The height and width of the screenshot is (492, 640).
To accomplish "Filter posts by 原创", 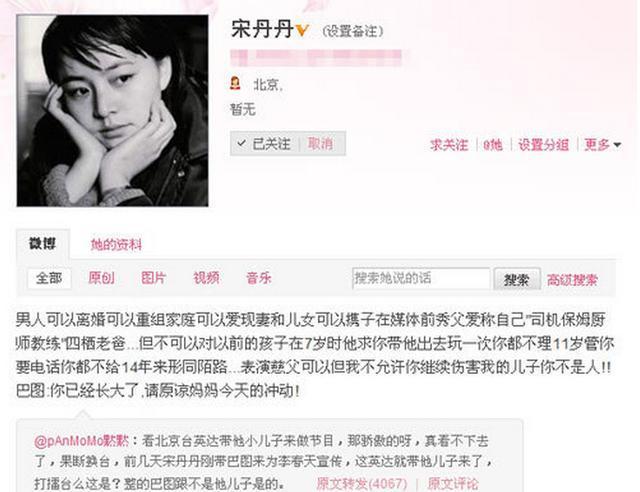I will point(102,278).
